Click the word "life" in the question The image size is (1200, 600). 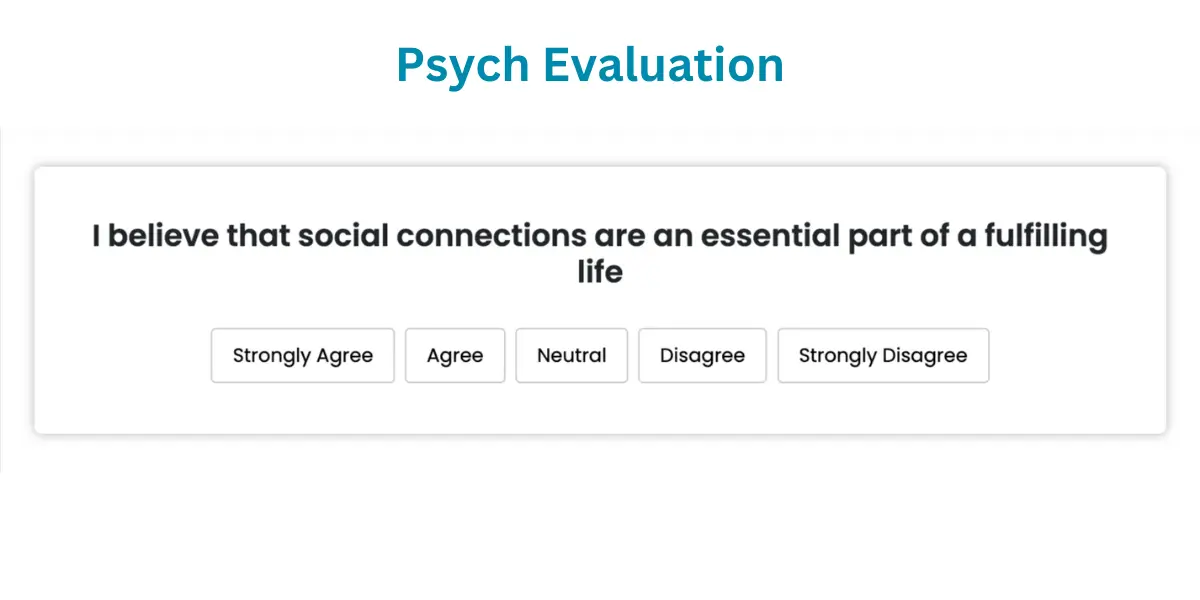point(600,271)
